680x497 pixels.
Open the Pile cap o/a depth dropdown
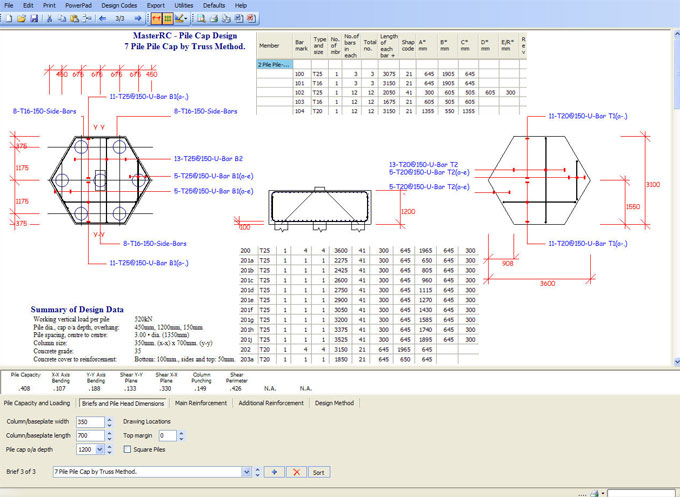click(100, 450)
